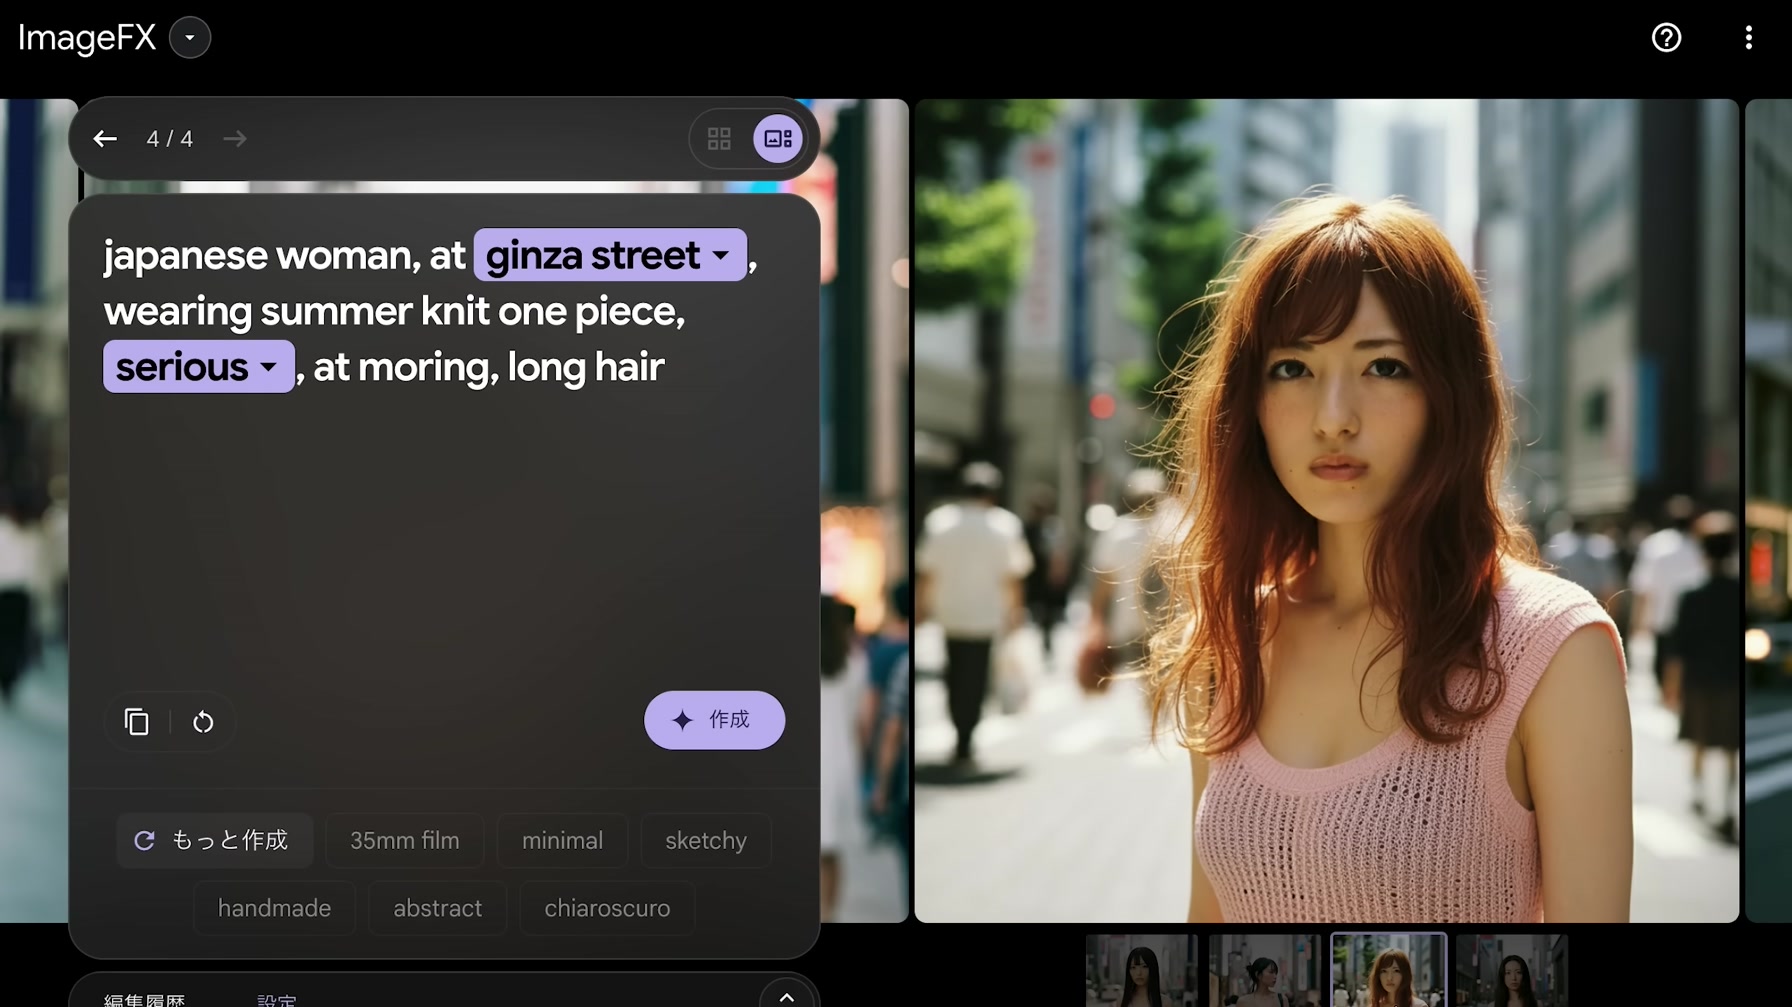The height and width of the screenshot is (1007, 1792).
Task: Add the minimal style chip
Action: pyautogui.click(x=562, y=841)
